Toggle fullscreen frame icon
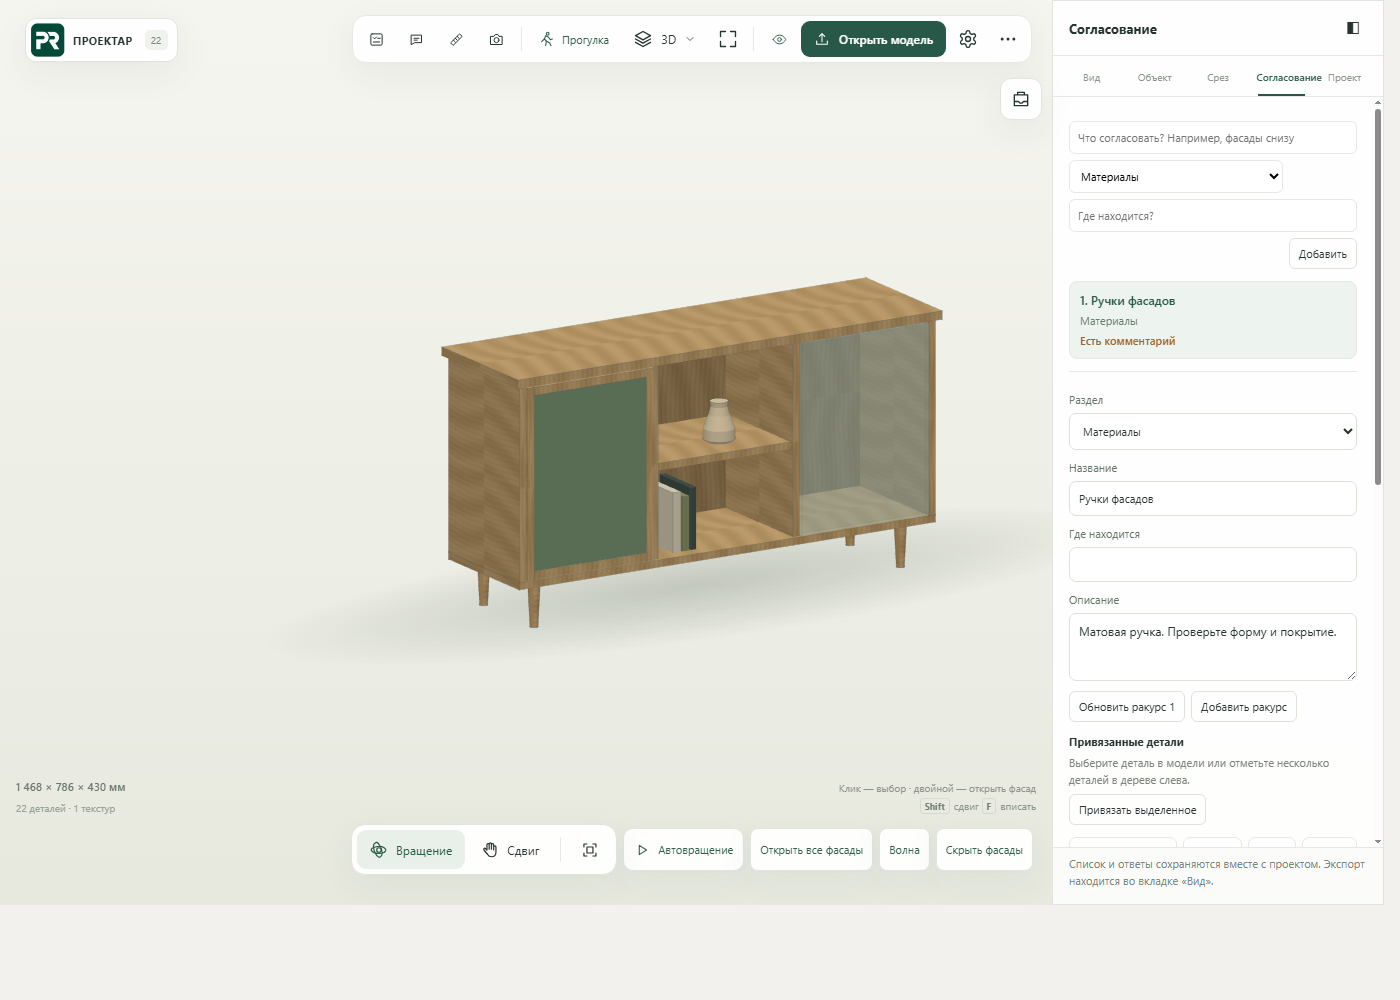The height and width of the screenshot is (1000, 1400). [728, 40]
